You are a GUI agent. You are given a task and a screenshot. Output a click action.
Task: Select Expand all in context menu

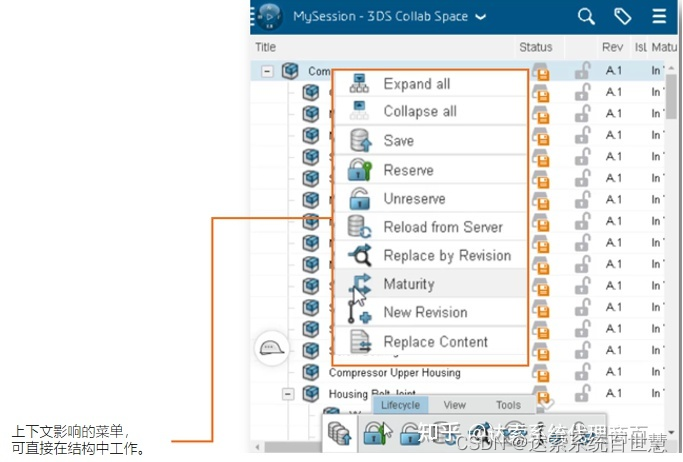(x=430, y=84)
